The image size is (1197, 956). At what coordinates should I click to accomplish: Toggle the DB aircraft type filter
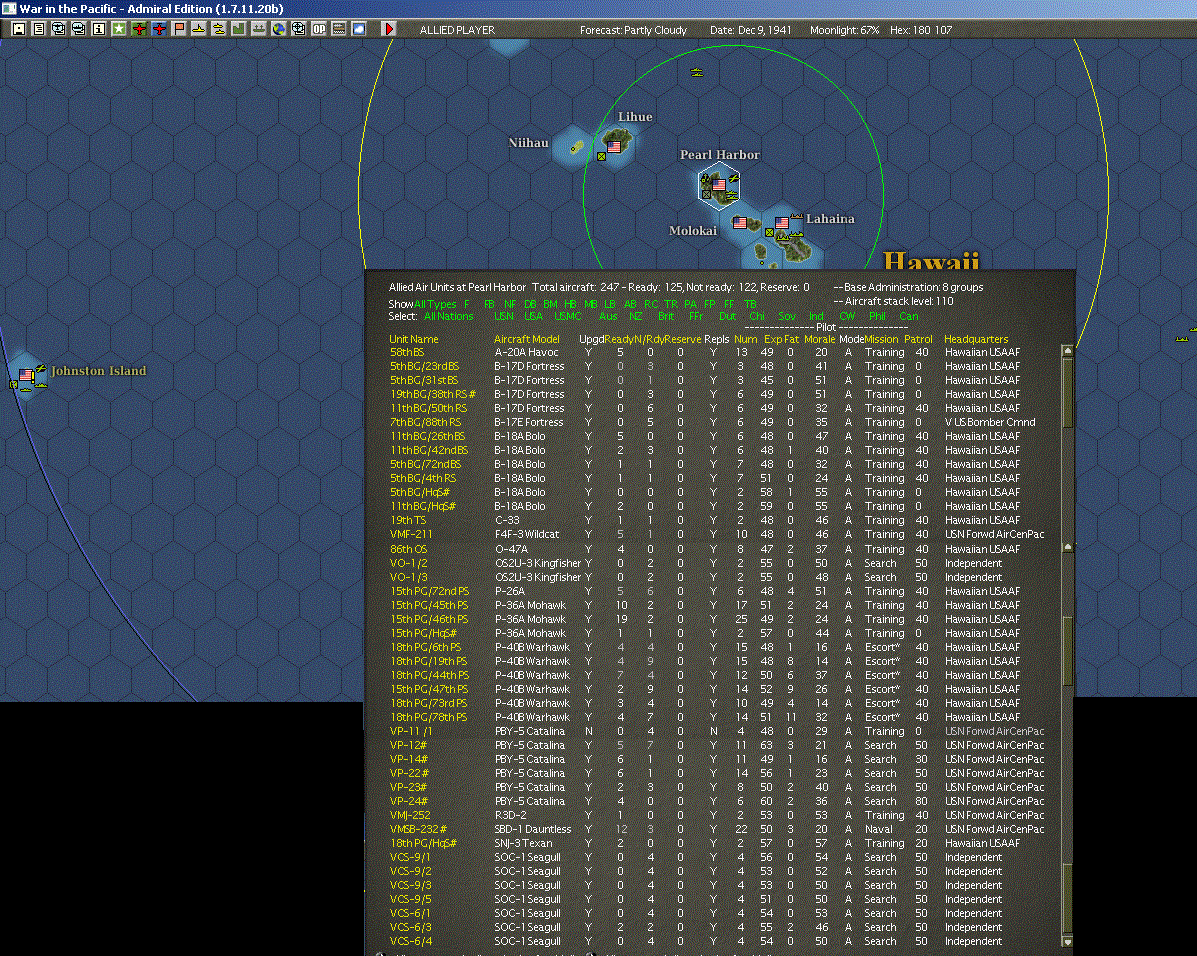point(530,304)
